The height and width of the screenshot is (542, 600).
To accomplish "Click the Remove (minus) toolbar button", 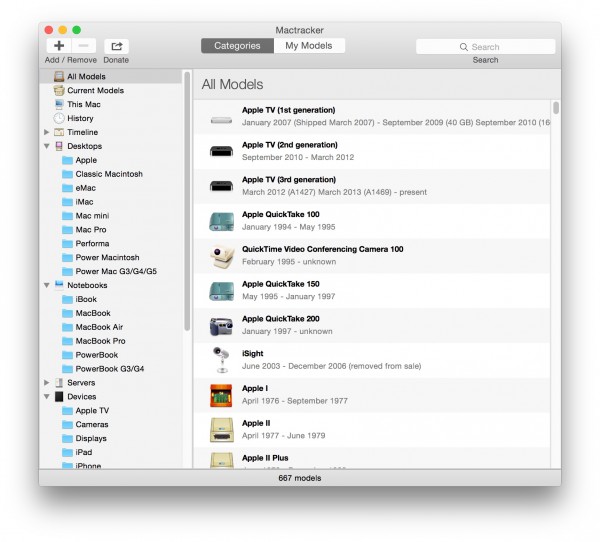I will 83,46.
